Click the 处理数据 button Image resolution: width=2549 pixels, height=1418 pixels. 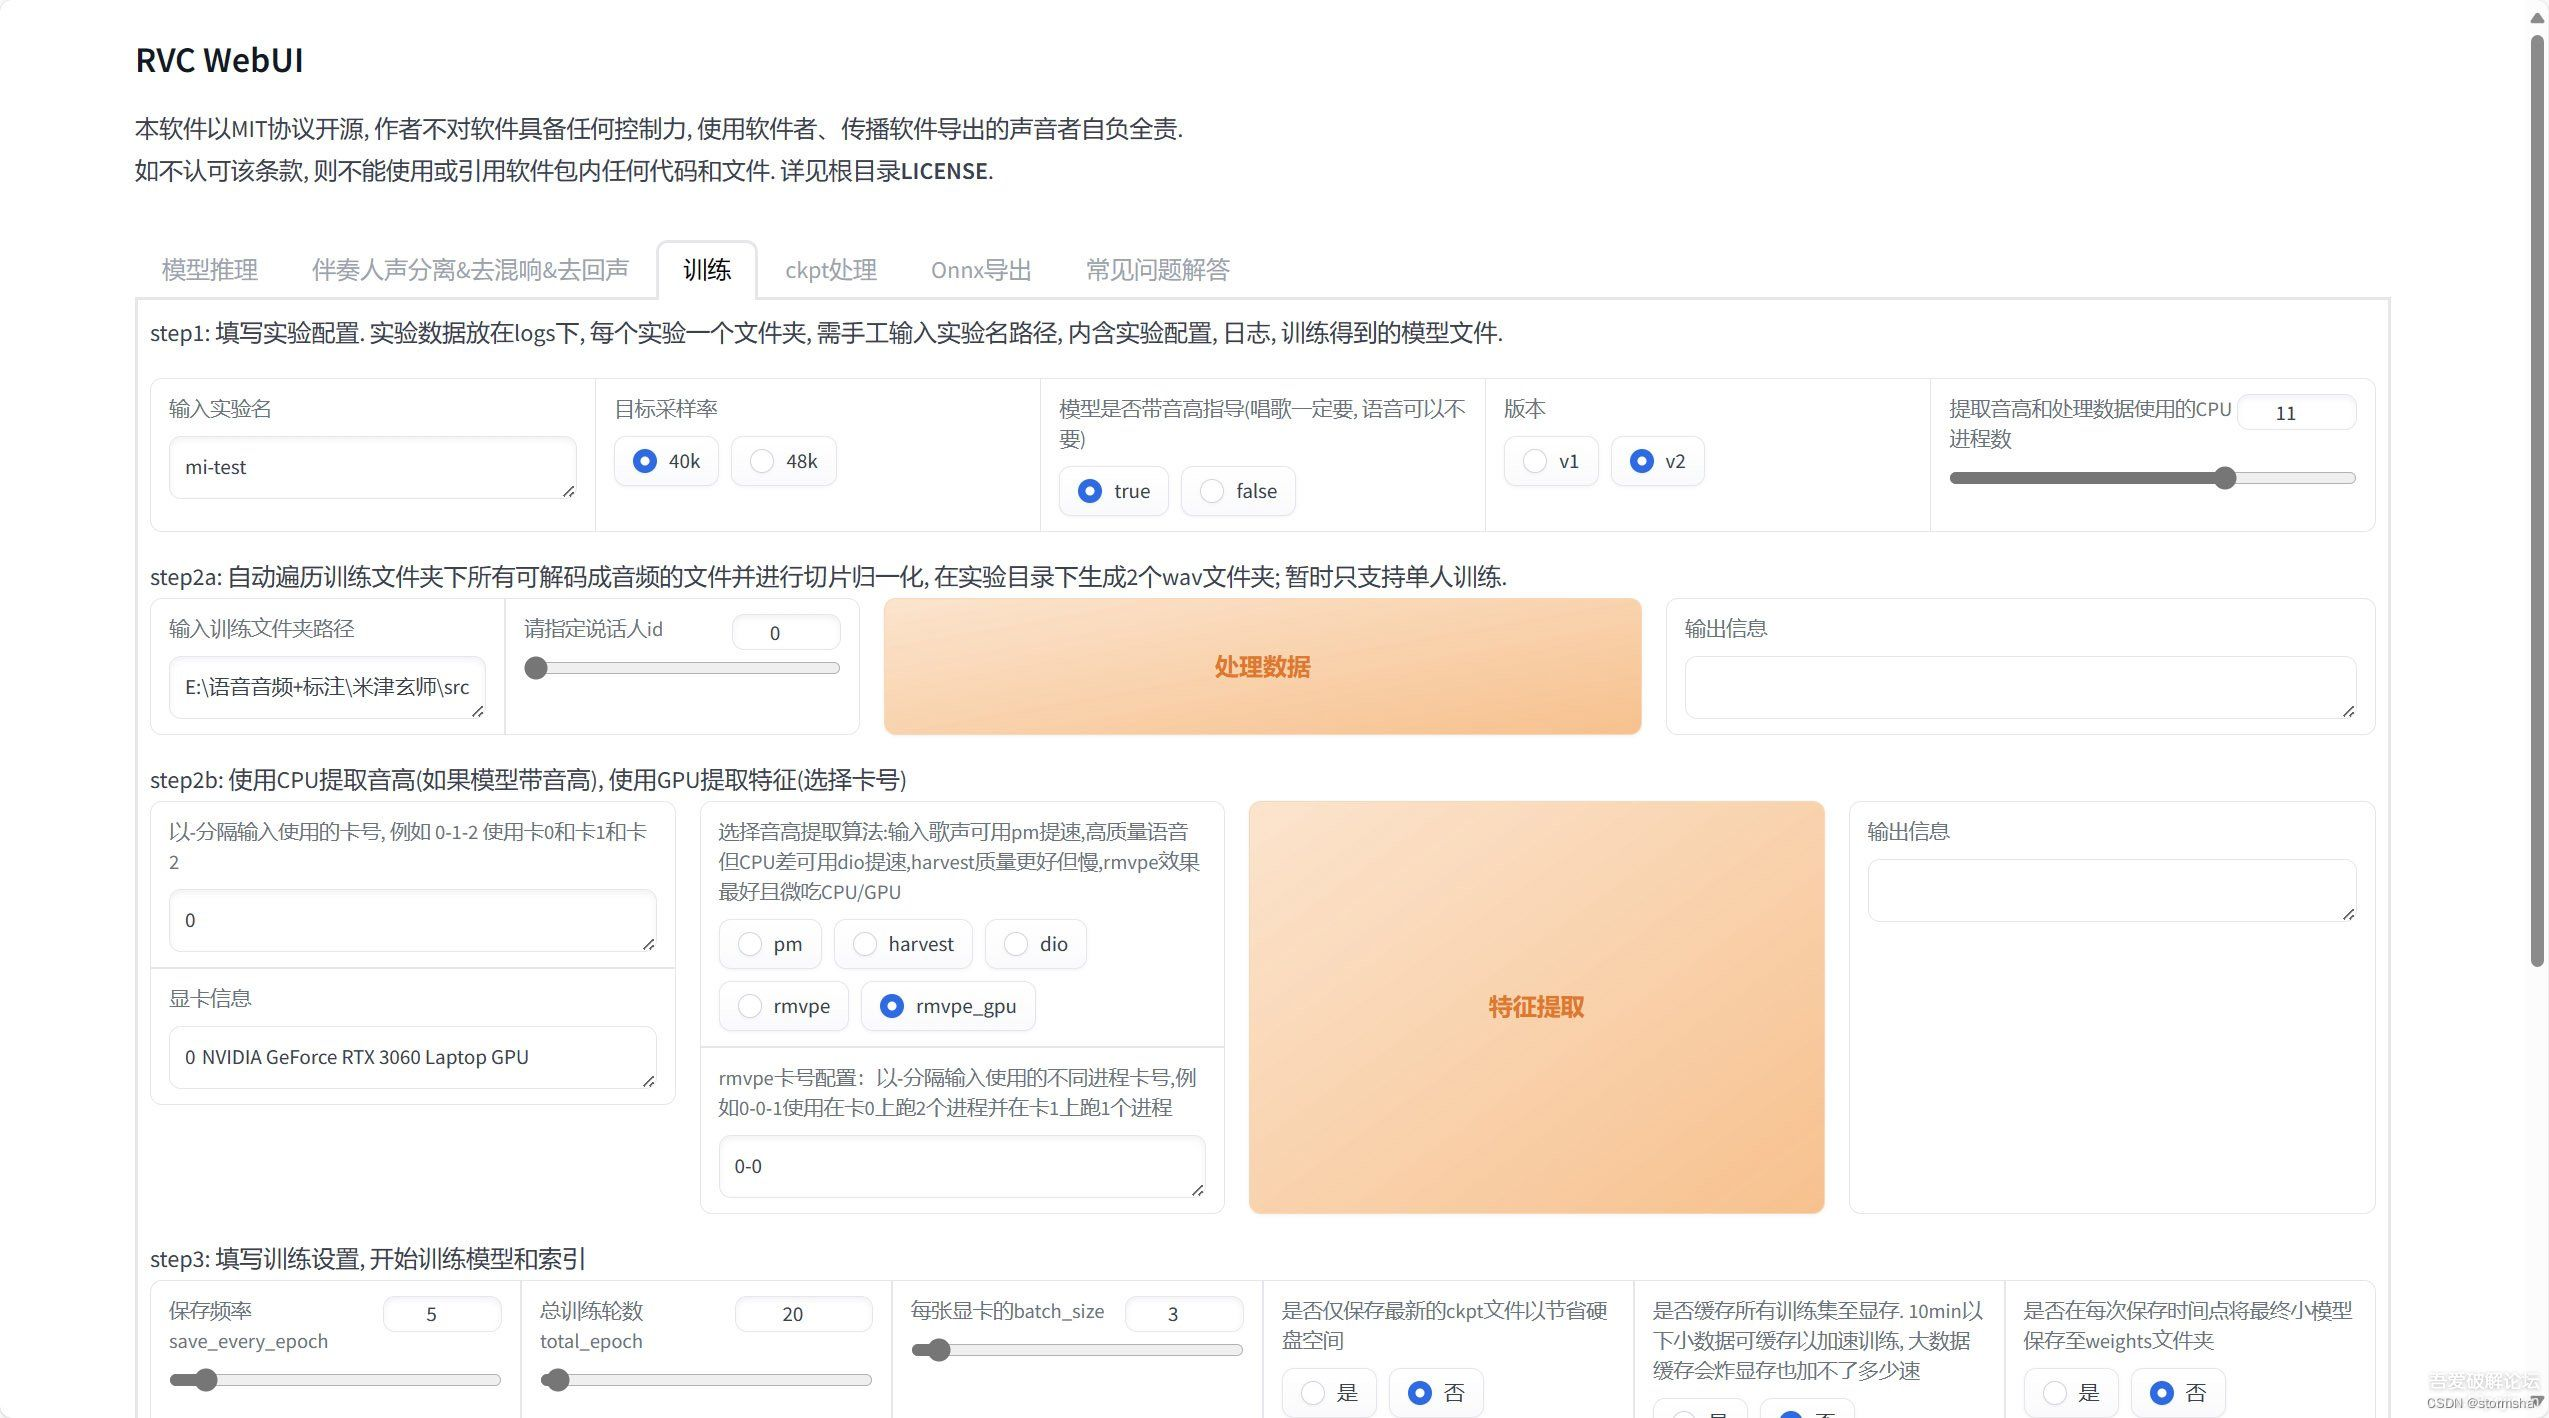point(1261,666)
